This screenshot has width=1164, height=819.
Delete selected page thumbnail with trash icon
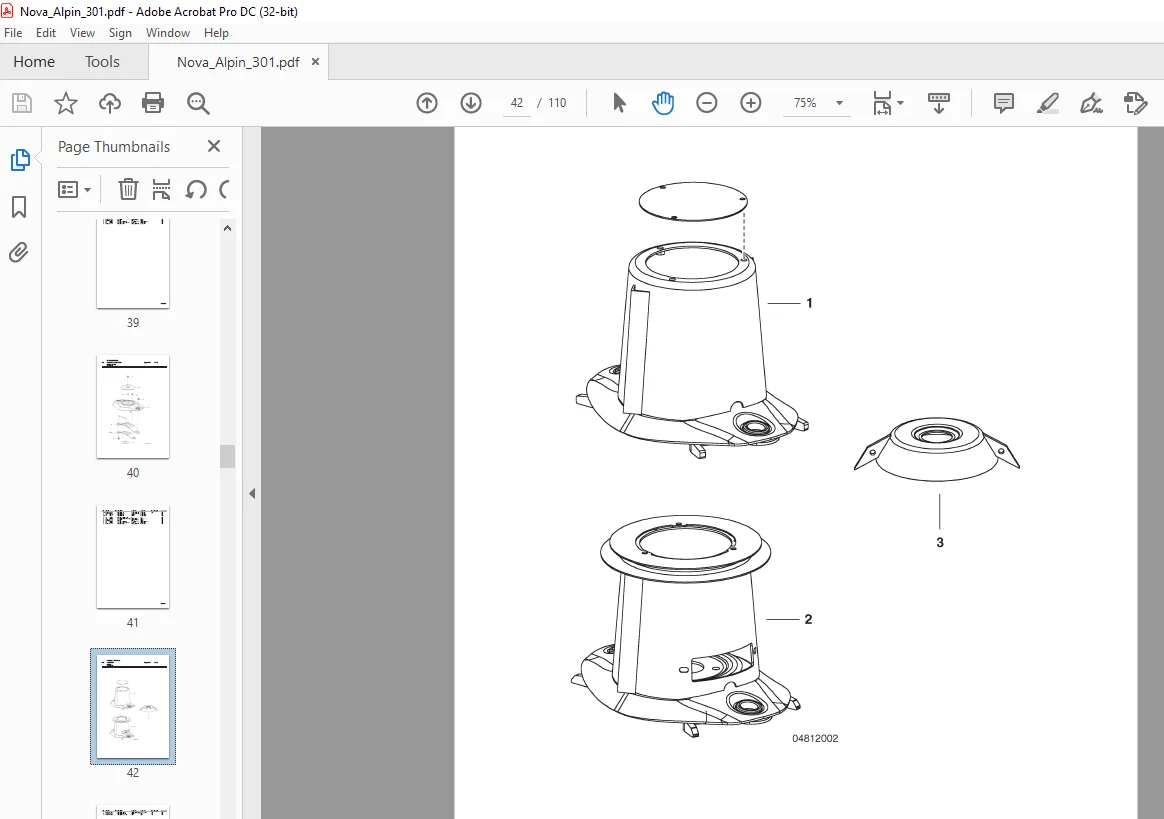pos(128,189)
